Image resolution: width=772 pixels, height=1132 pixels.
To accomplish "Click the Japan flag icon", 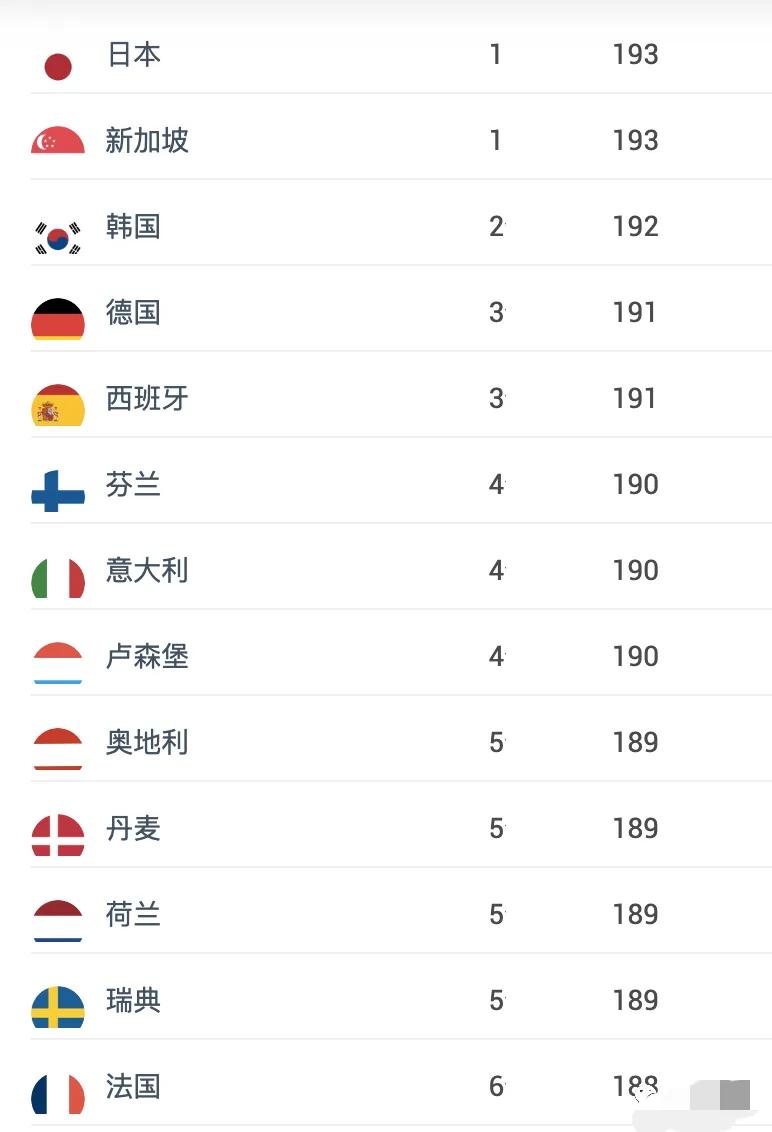I will point(58,64).
